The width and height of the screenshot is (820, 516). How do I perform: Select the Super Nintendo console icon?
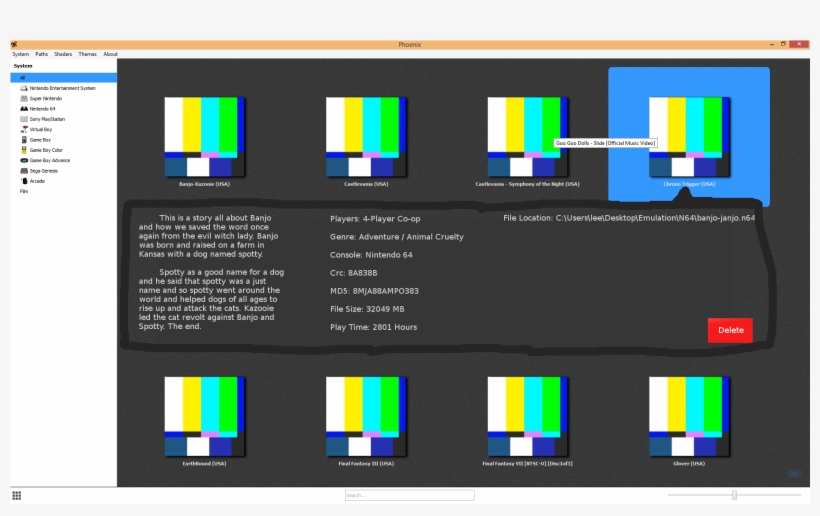pyautogui.click(x=24, y=99)
